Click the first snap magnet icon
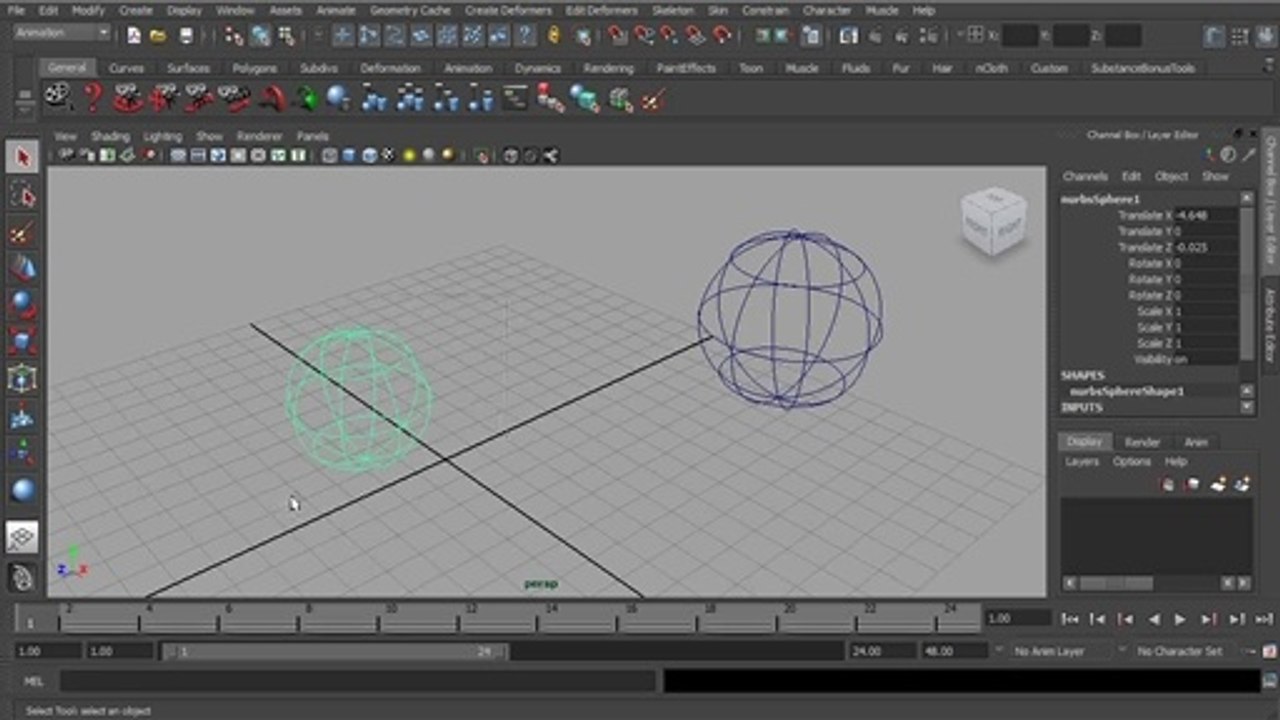The image size is (1280, 720). (x=618, y=35)
